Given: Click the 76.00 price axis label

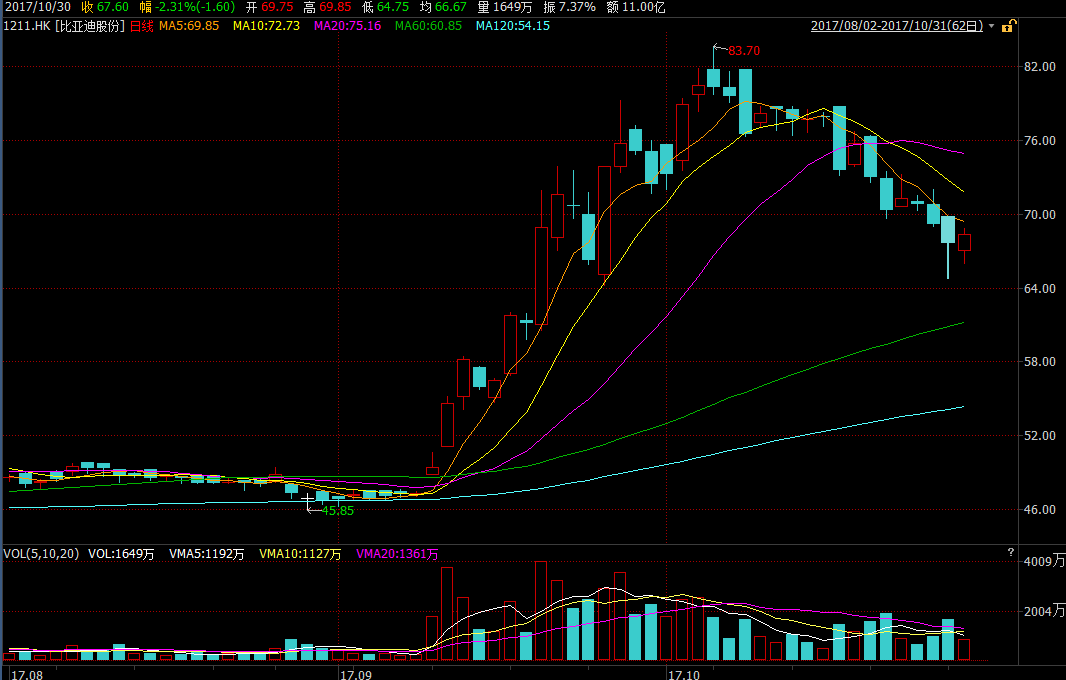Looking at the screenshot, I should (1040, 141).
